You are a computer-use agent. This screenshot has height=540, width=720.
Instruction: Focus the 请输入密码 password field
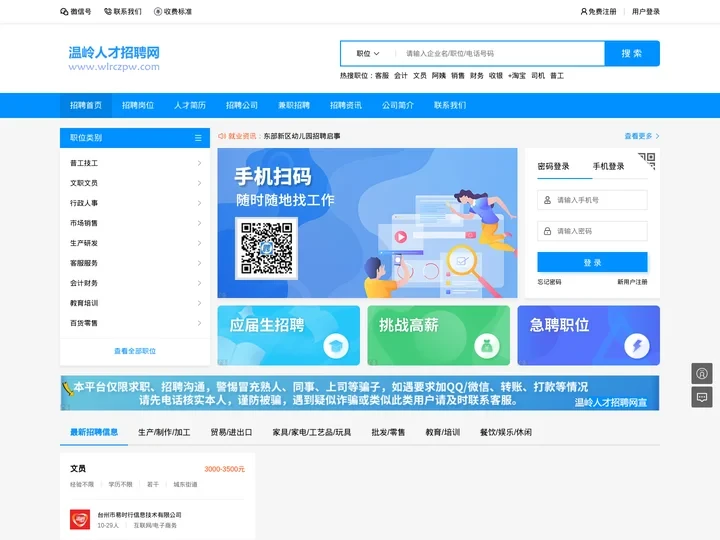[592, 231]
